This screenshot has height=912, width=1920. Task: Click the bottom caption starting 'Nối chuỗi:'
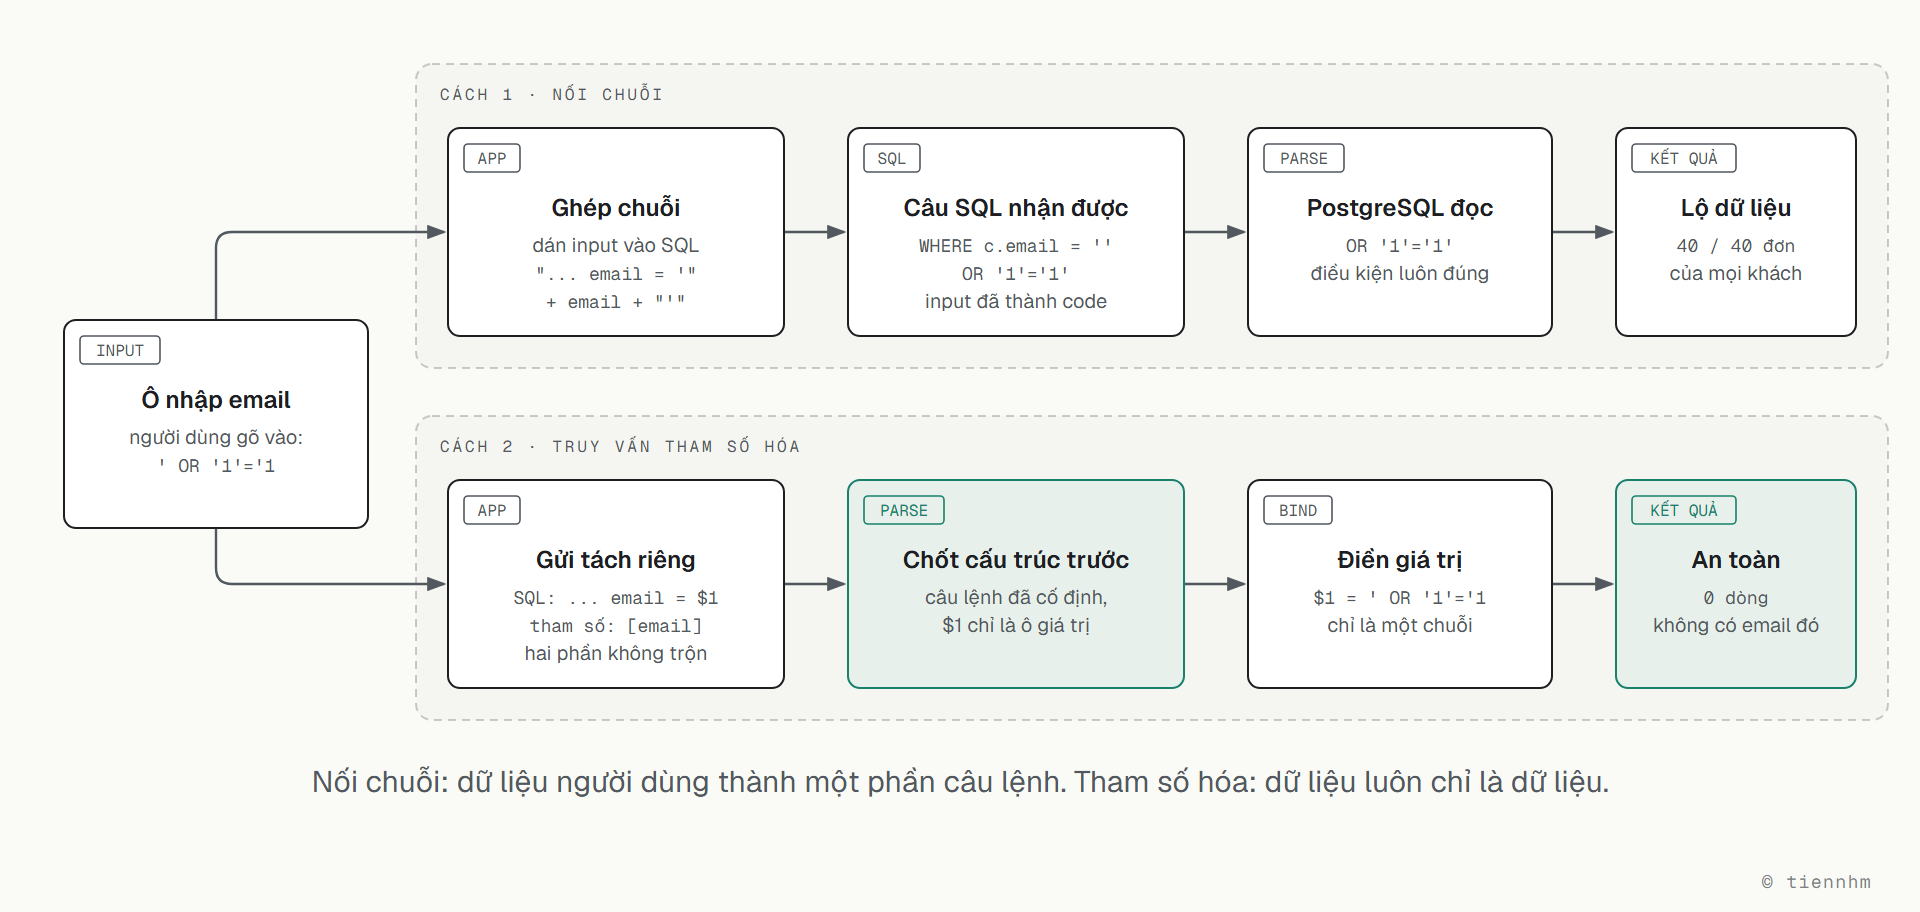pos(960,782)
